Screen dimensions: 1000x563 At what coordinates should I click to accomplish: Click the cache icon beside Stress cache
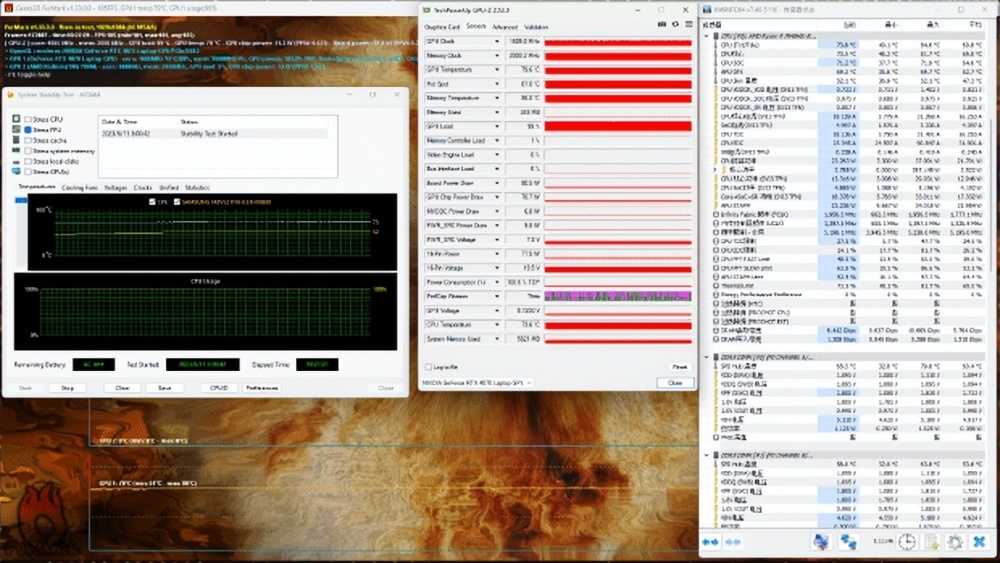click(17, 140)
